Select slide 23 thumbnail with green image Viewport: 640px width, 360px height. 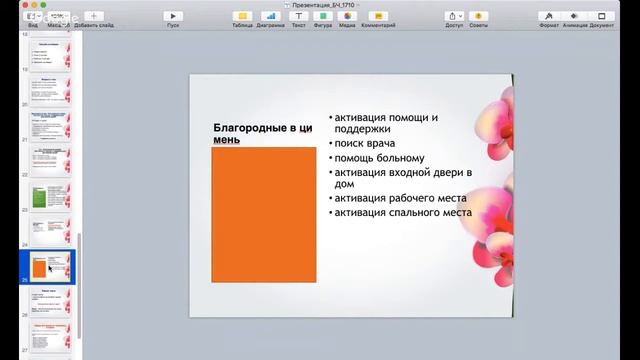click(51, 196)
